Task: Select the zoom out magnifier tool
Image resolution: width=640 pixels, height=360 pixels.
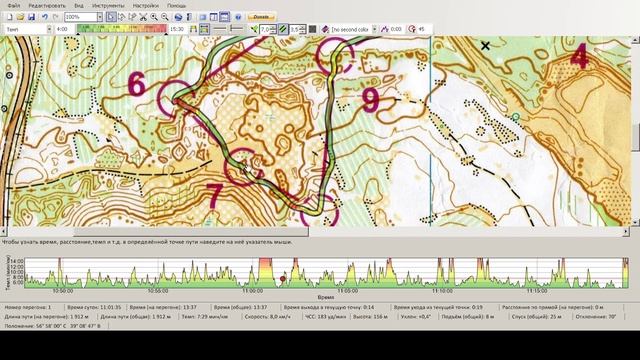Action: pos(164,17)
